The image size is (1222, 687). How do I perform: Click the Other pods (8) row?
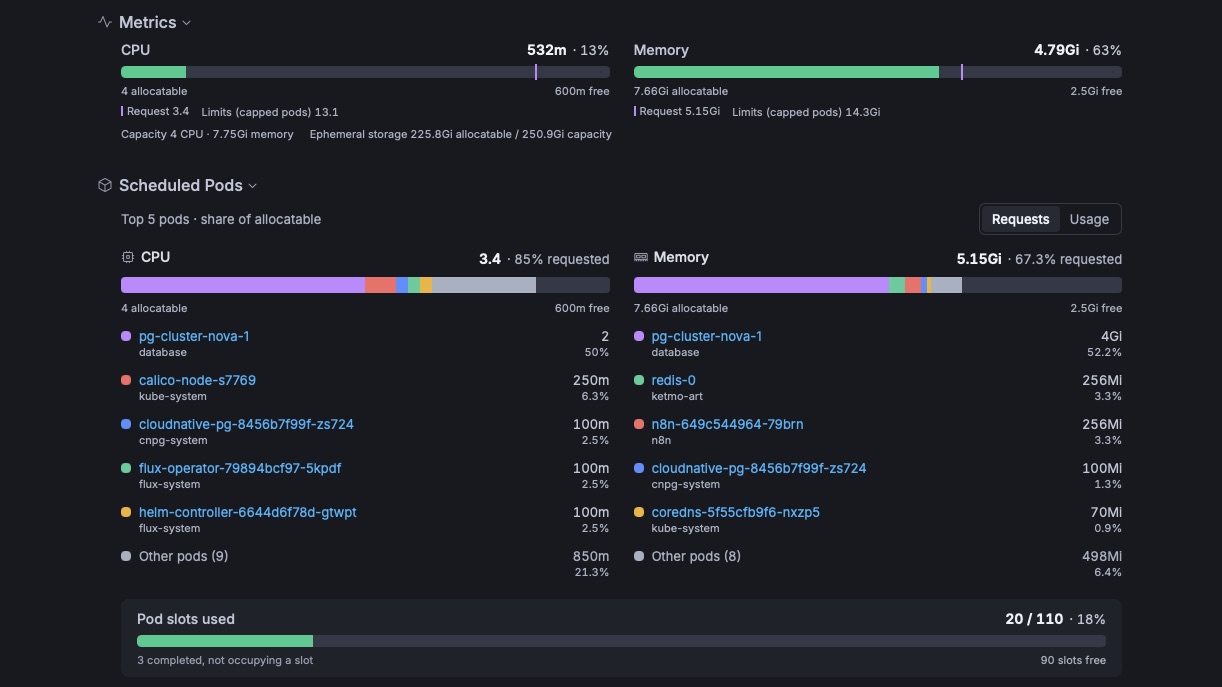coord(878,564)
